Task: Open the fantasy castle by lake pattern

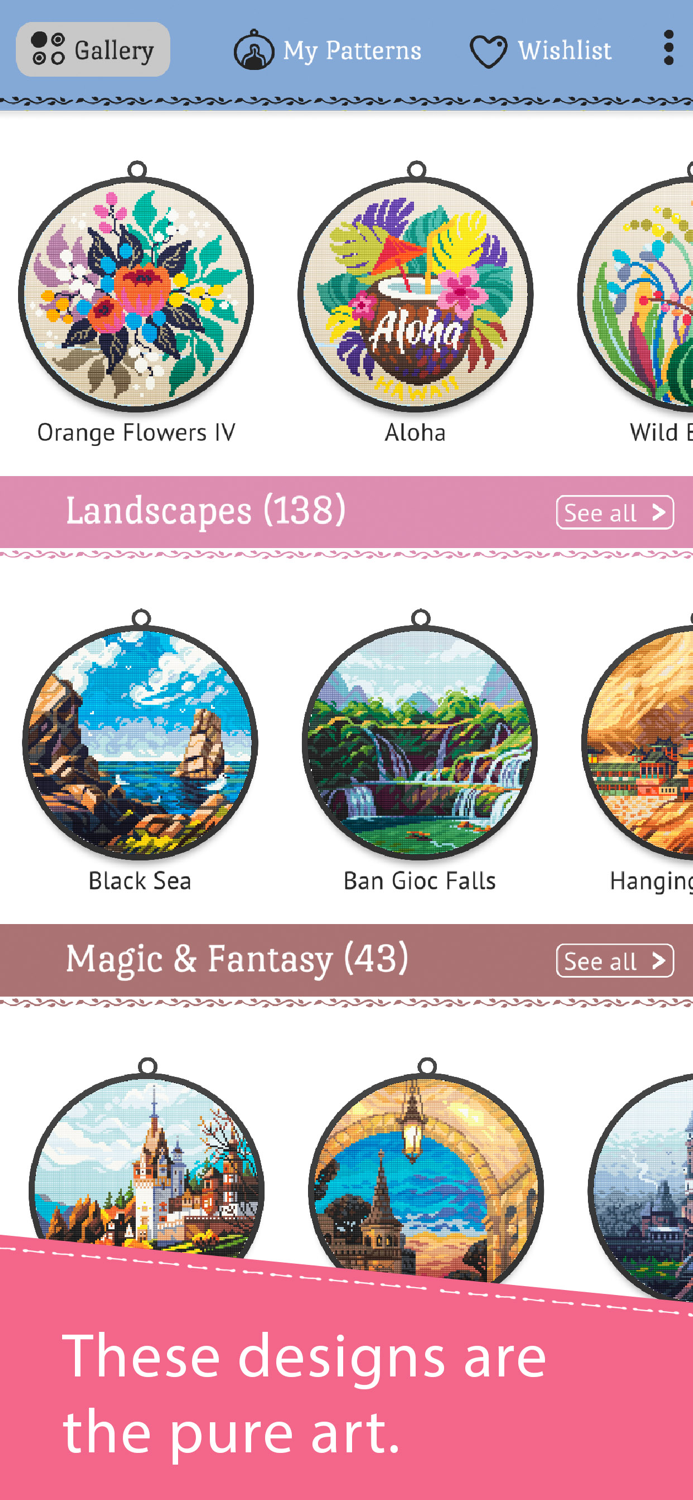Action: (147, 1165)
